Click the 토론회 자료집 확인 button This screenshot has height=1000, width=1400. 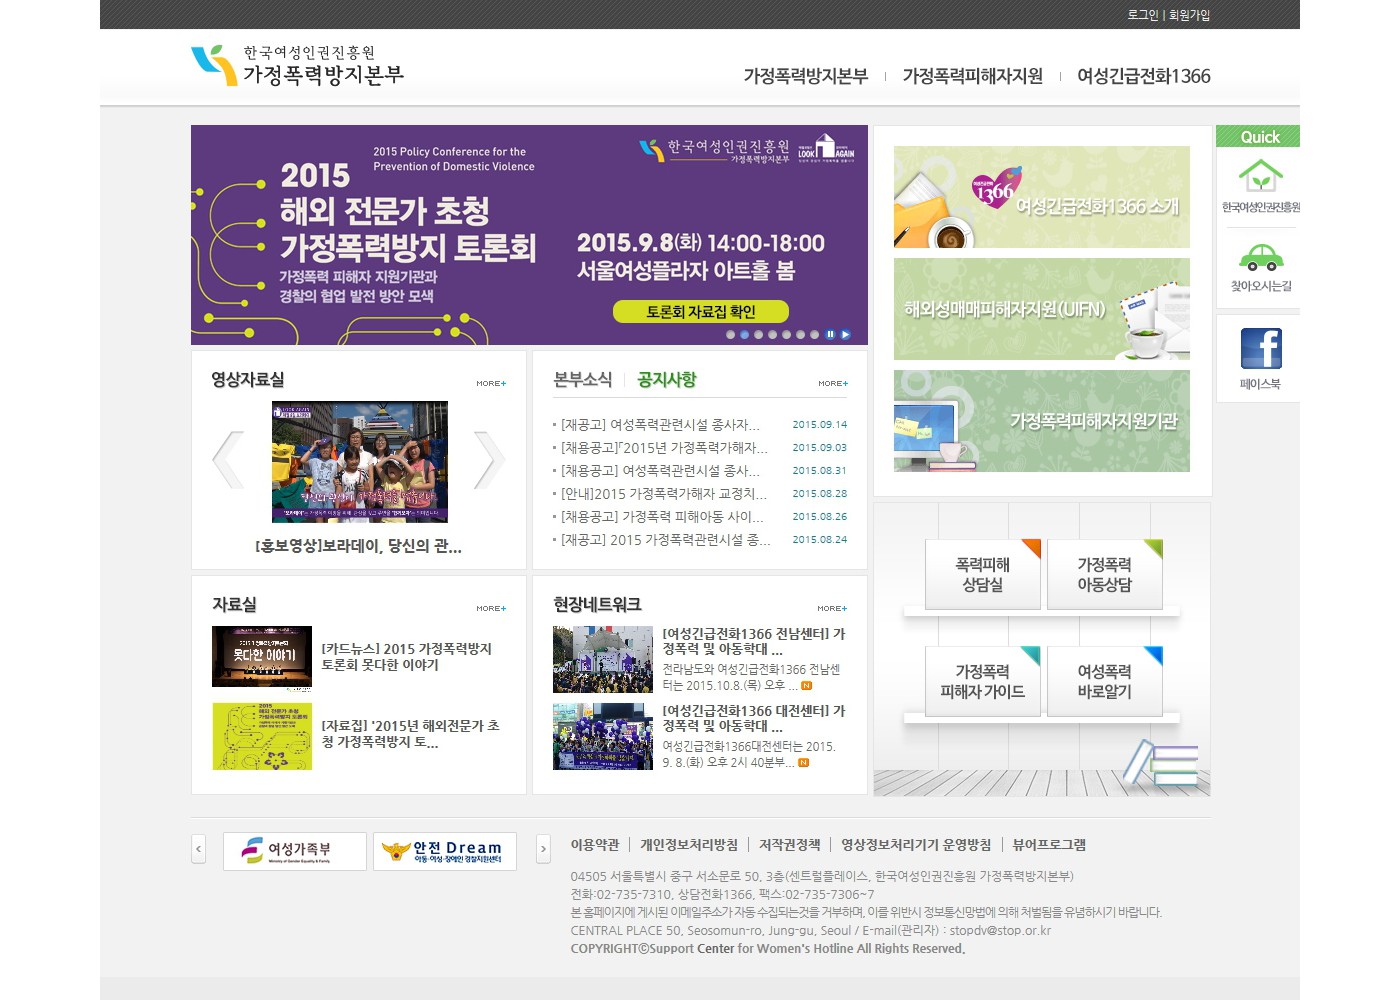coord(700,312)
